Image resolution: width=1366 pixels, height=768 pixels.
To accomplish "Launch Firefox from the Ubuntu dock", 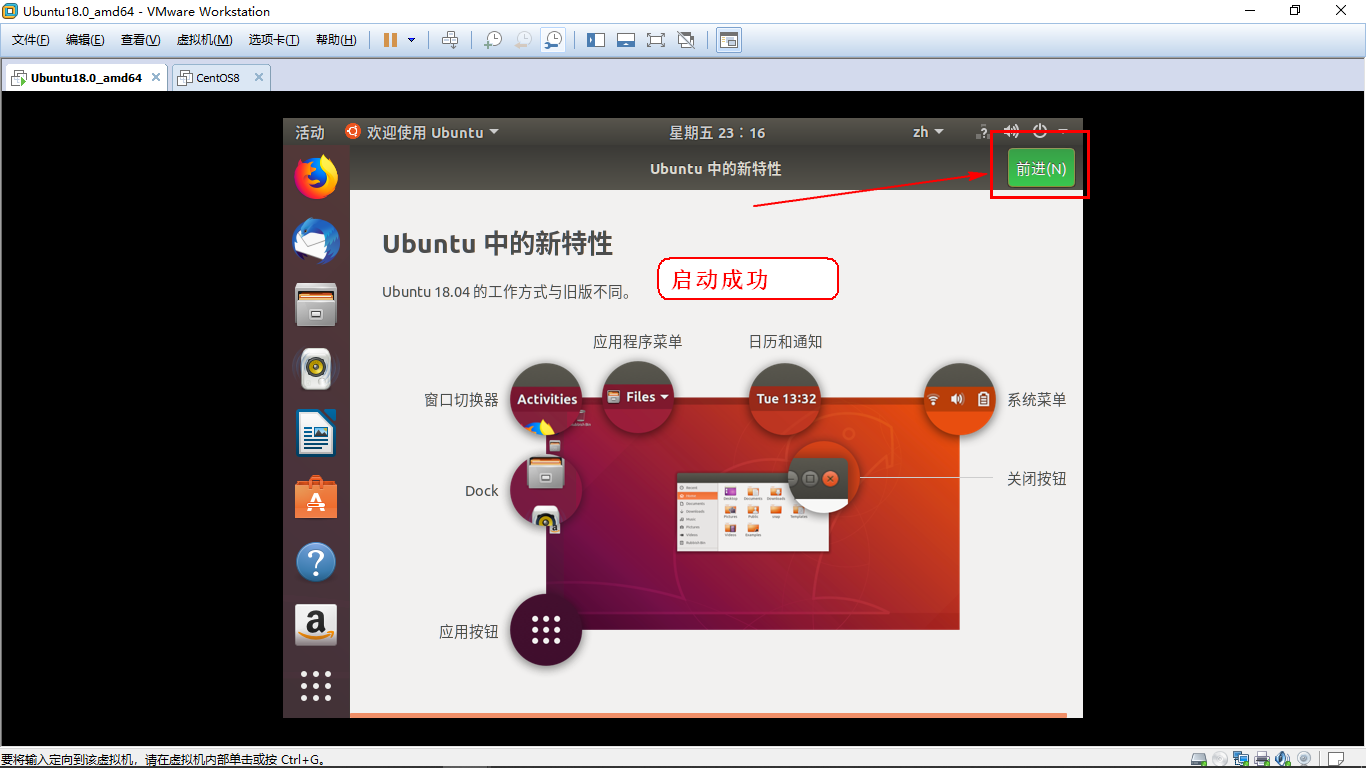I will pos(316,177).
